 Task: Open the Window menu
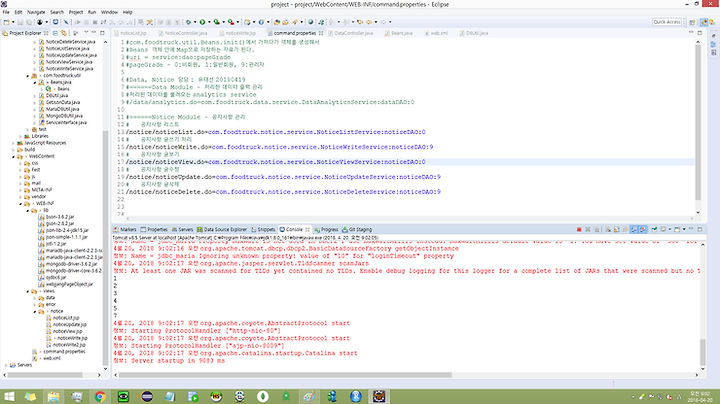point(109,12)
